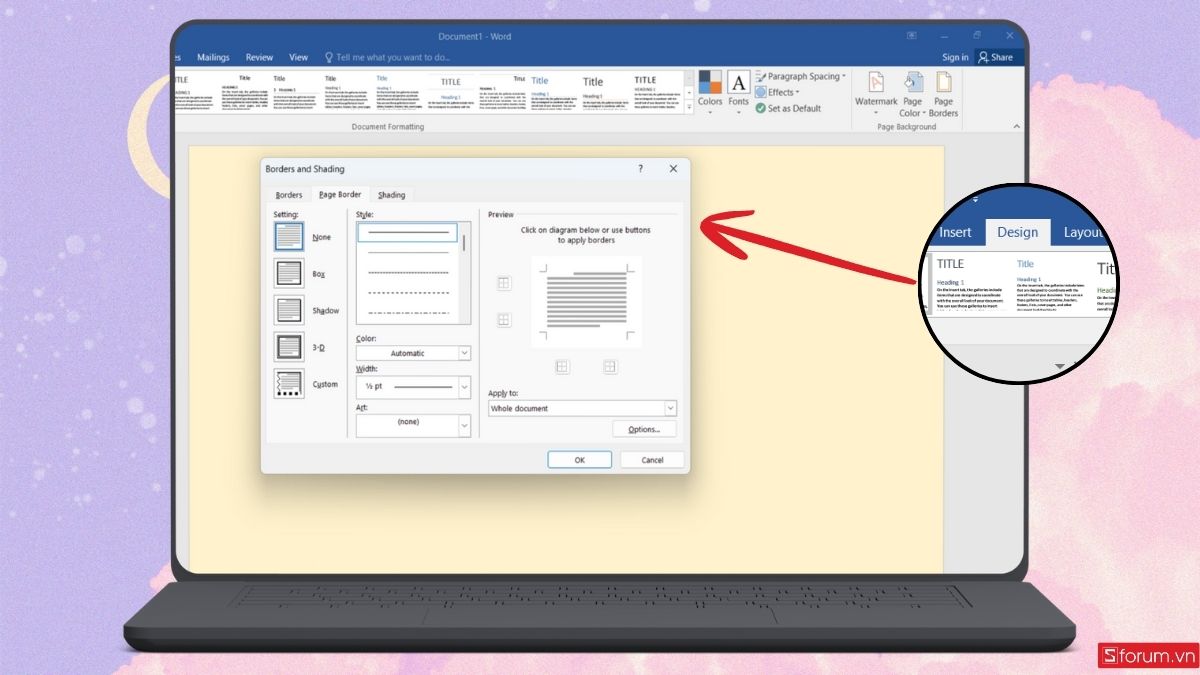Screen dimensions: 1200x675
Task: Click the Page Borders ribbon icon
Action: (943, 93)
